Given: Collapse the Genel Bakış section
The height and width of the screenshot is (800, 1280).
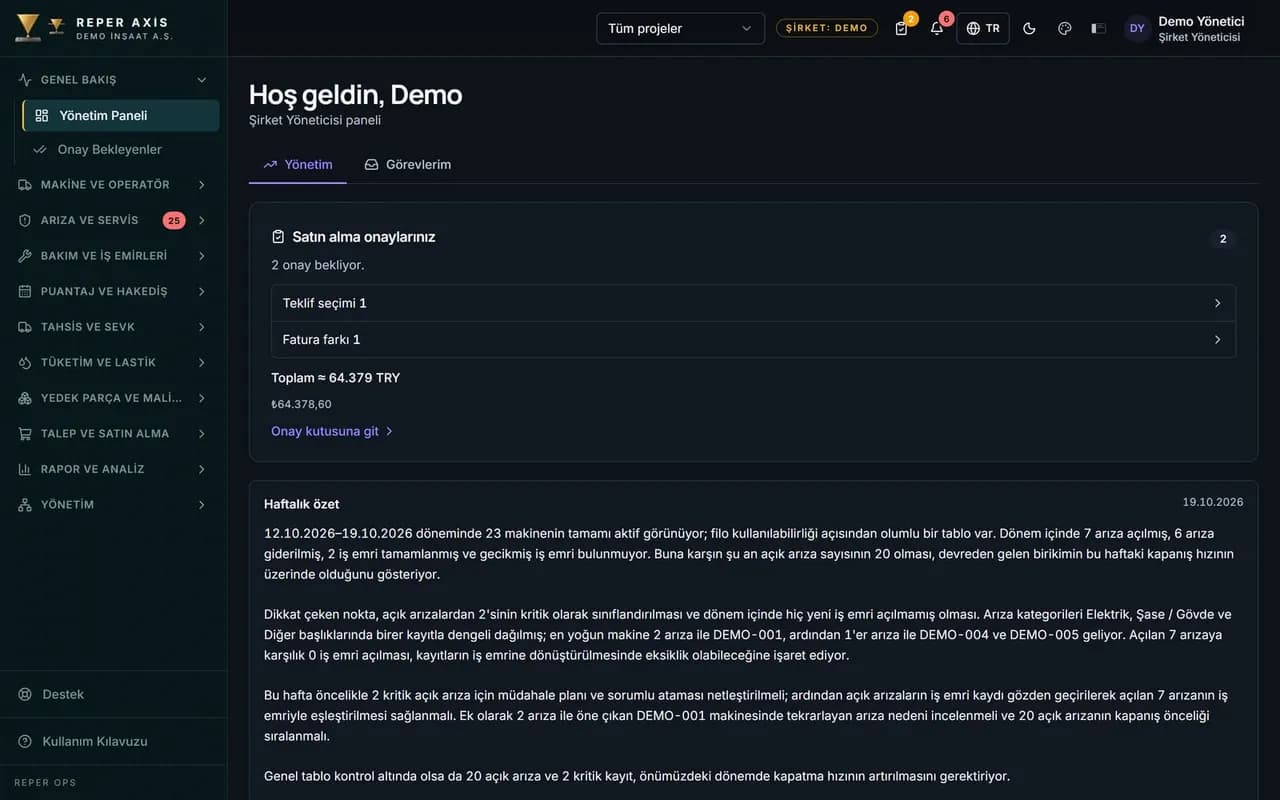Looking at the screenshot, I should (113, 79).
